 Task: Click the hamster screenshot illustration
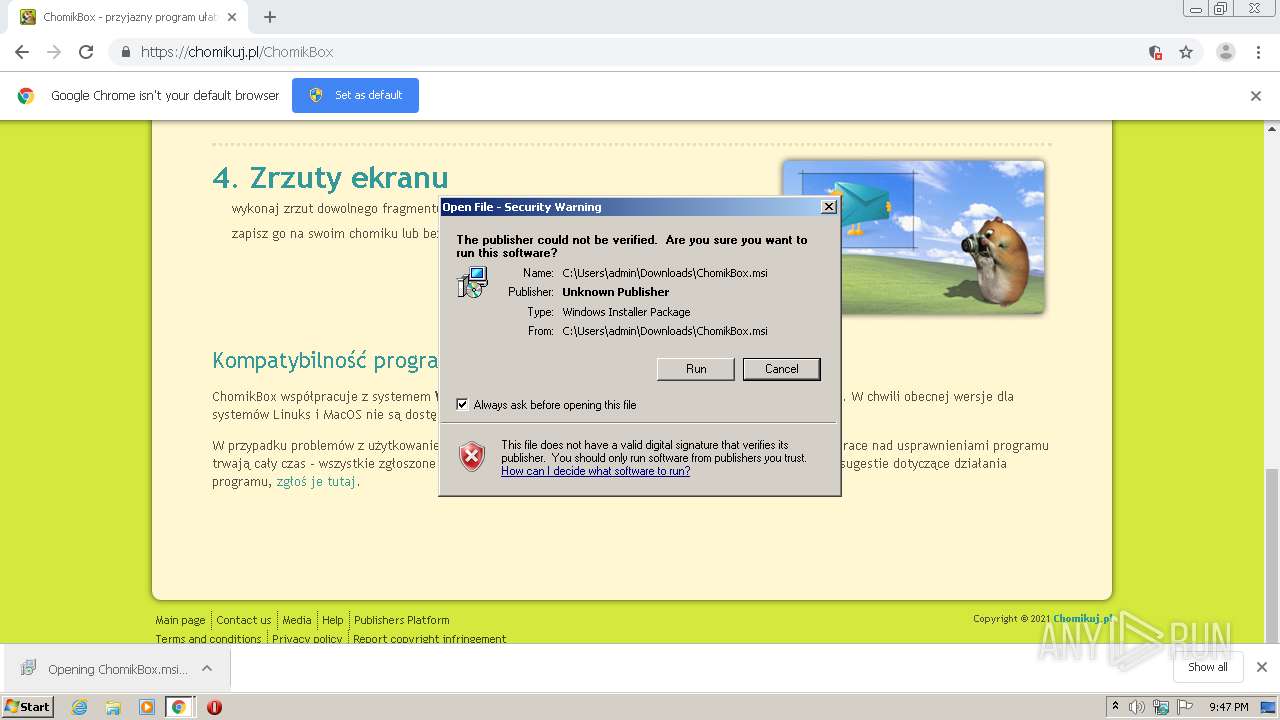[913, 237]
